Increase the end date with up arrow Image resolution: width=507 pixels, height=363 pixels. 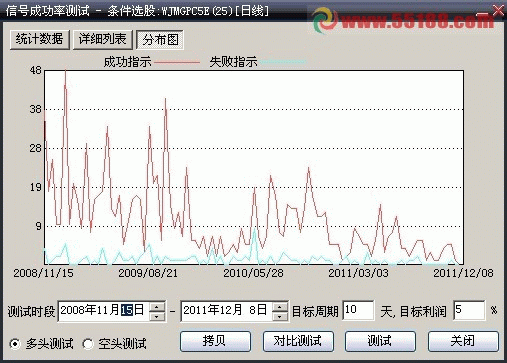280,306
